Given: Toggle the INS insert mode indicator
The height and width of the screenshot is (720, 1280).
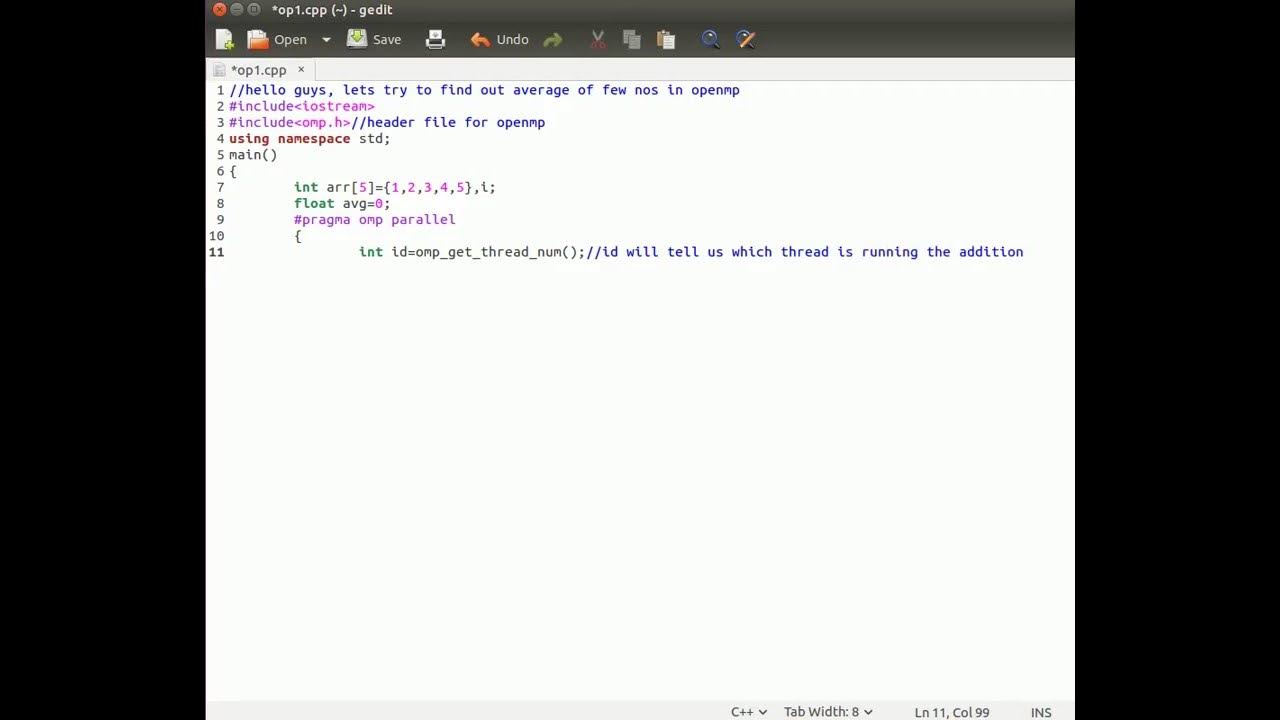Looking at the screenshot, I should tap(1041, 712).
